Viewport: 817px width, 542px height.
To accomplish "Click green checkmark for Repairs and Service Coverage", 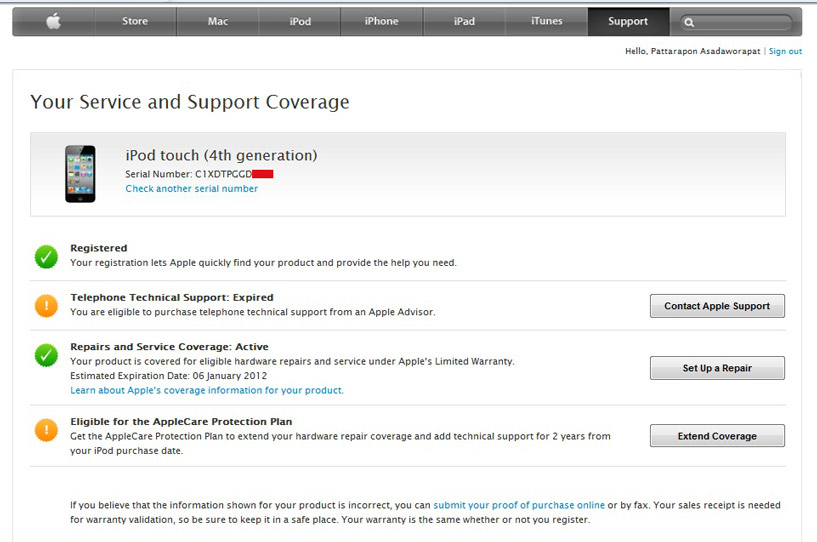I will (x=46, y=355).
